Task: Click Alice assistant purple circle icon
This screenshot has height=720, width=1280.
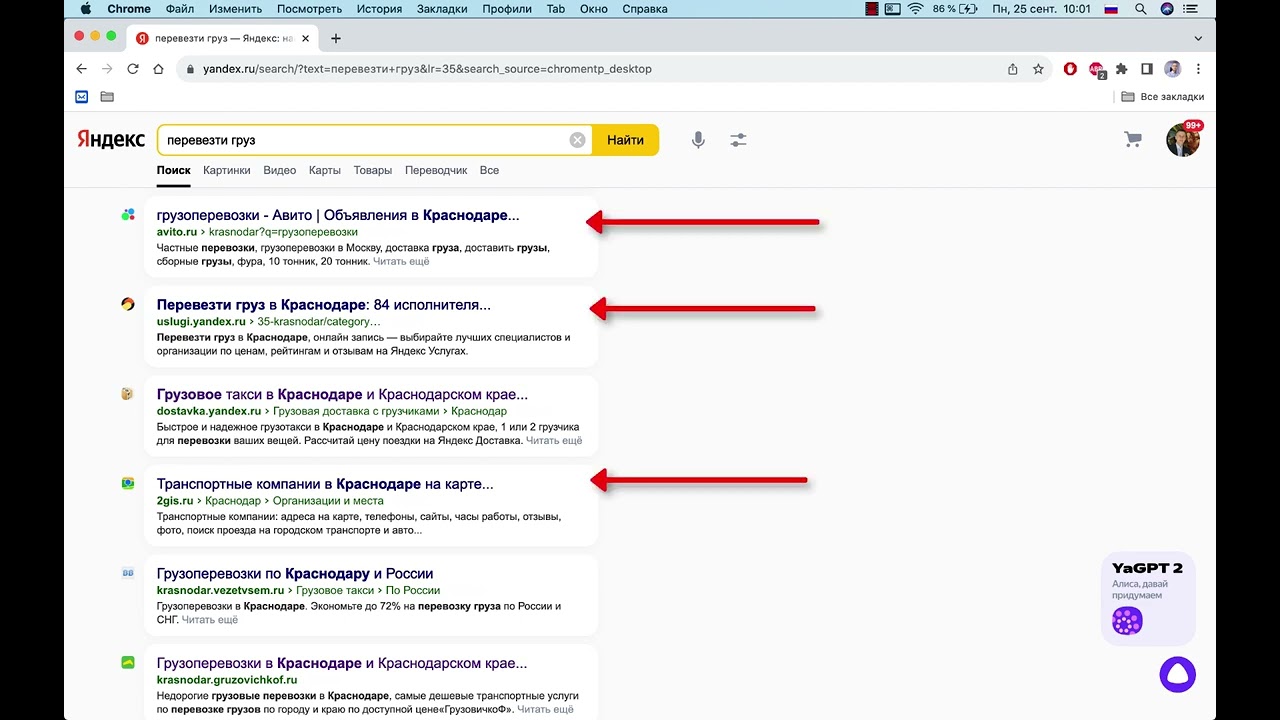Action: pos(1178,674)
